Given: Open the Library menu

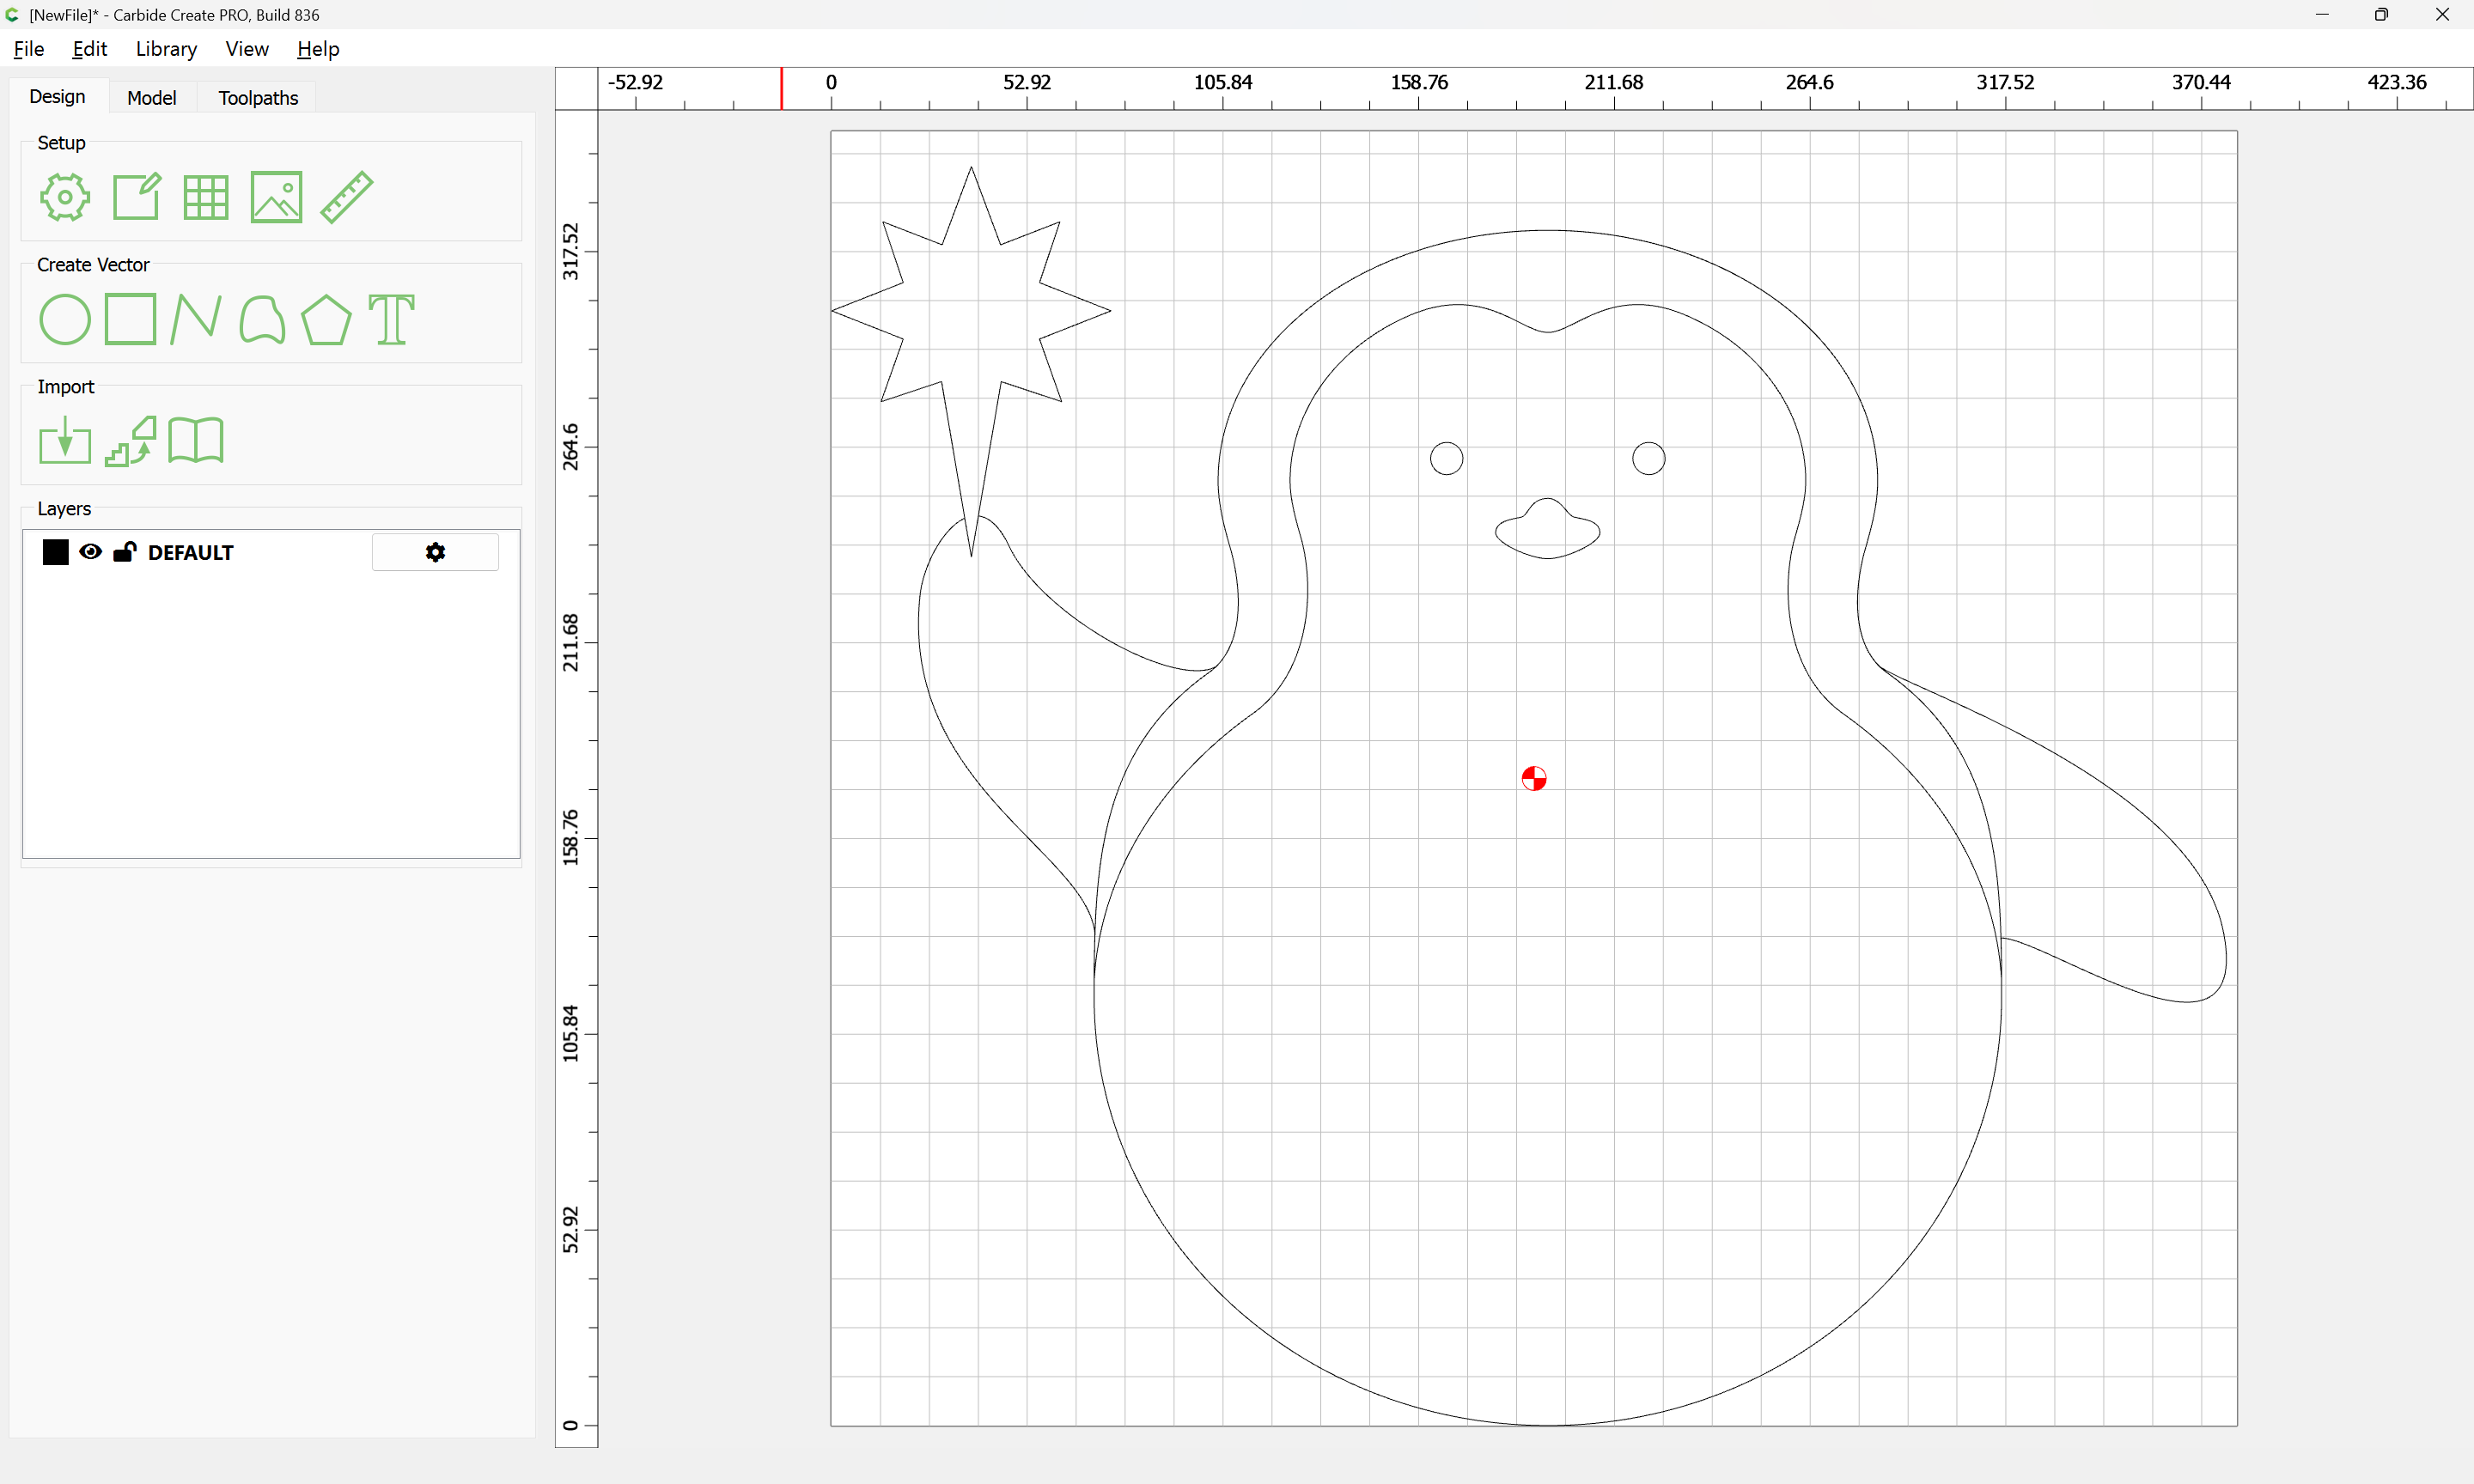Looking at the screenshot, I should tap(166, 49).
